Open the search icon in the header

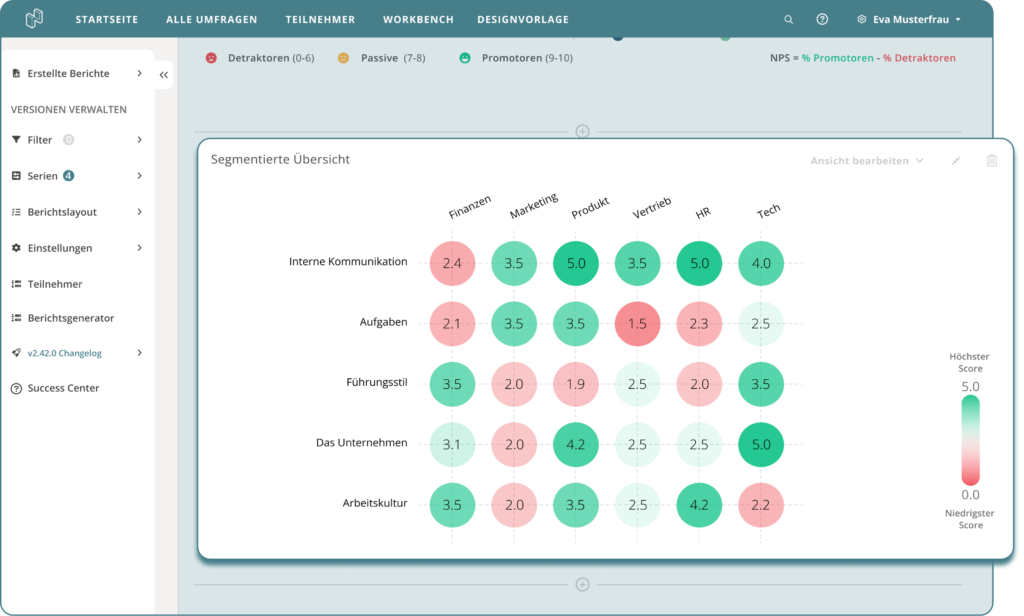tap(788, 19)
